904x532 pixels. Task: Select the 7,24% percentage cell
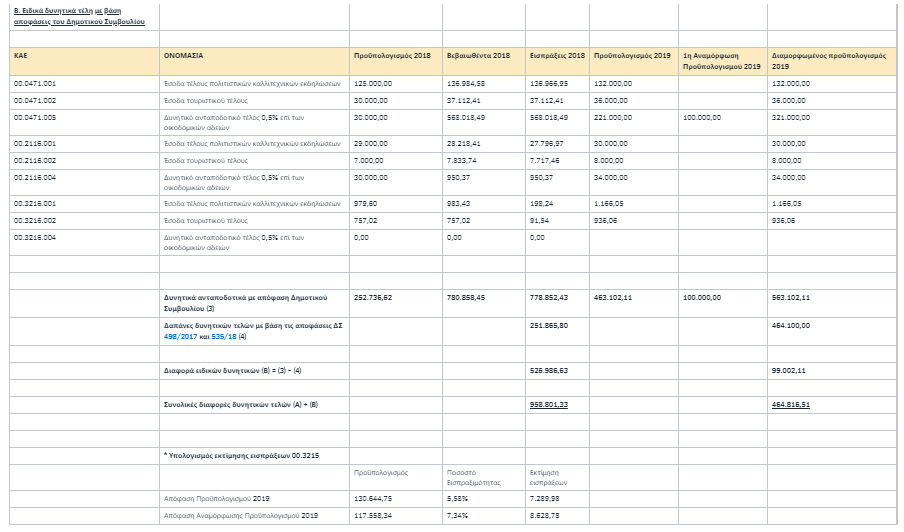point(458,515)
